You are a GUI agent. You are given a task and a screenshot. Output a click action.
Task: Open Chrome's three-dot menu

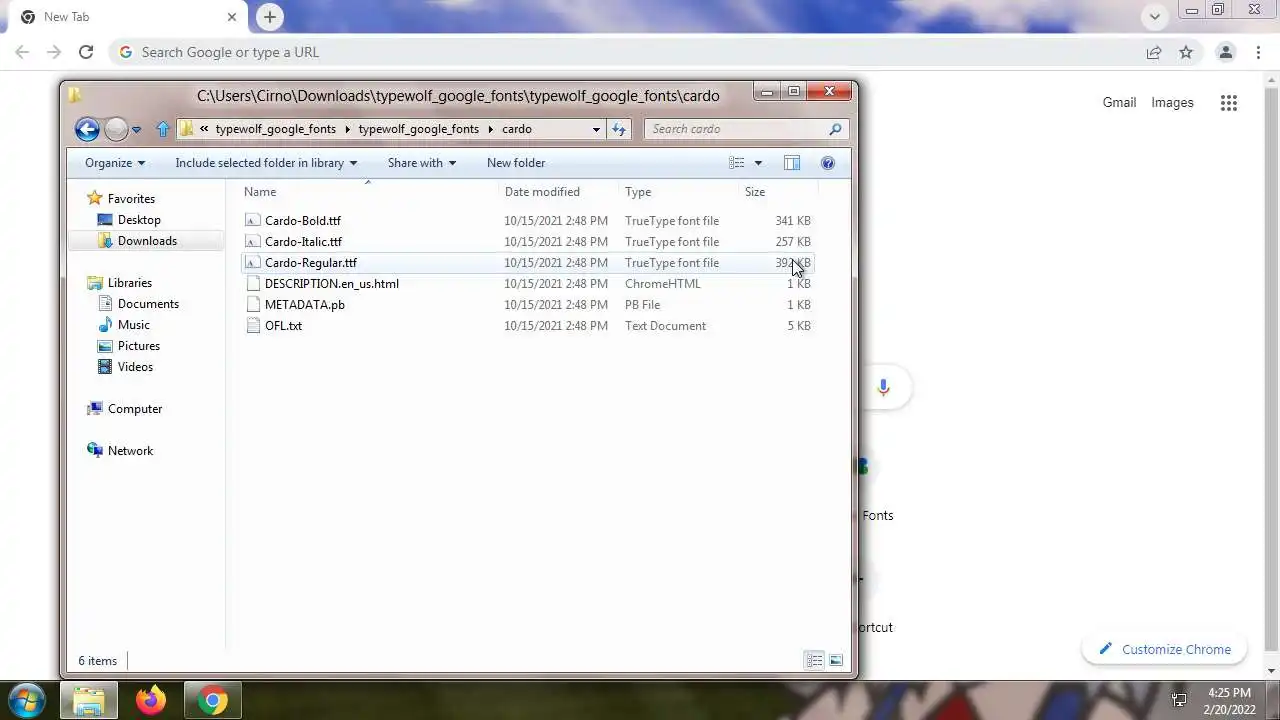pyautogui.click(x=1256, y=52)
